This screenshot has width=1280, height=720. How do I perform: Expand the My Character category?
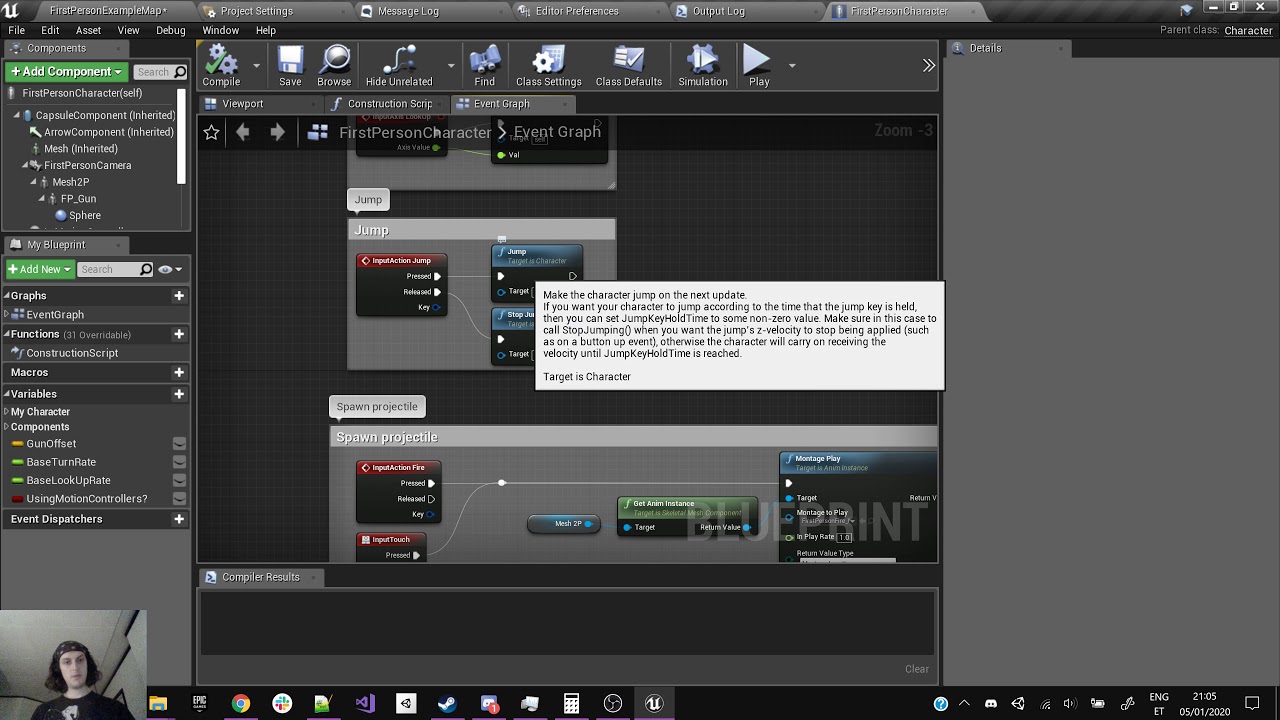(6, 412)
